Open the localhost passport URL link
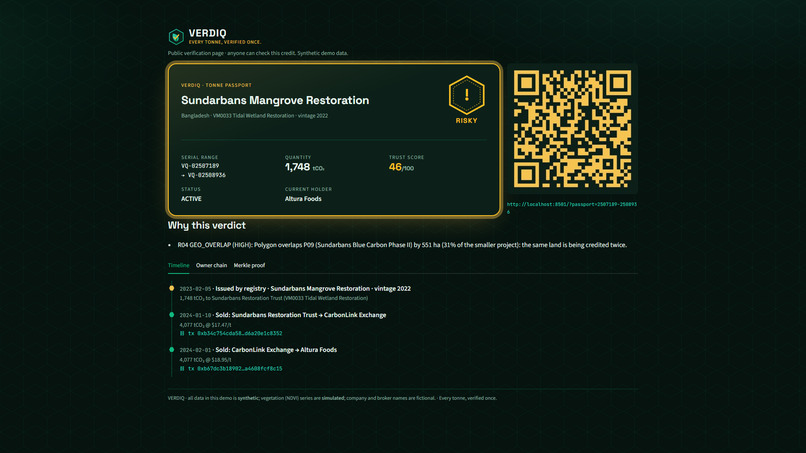 (x=572, y=208)
